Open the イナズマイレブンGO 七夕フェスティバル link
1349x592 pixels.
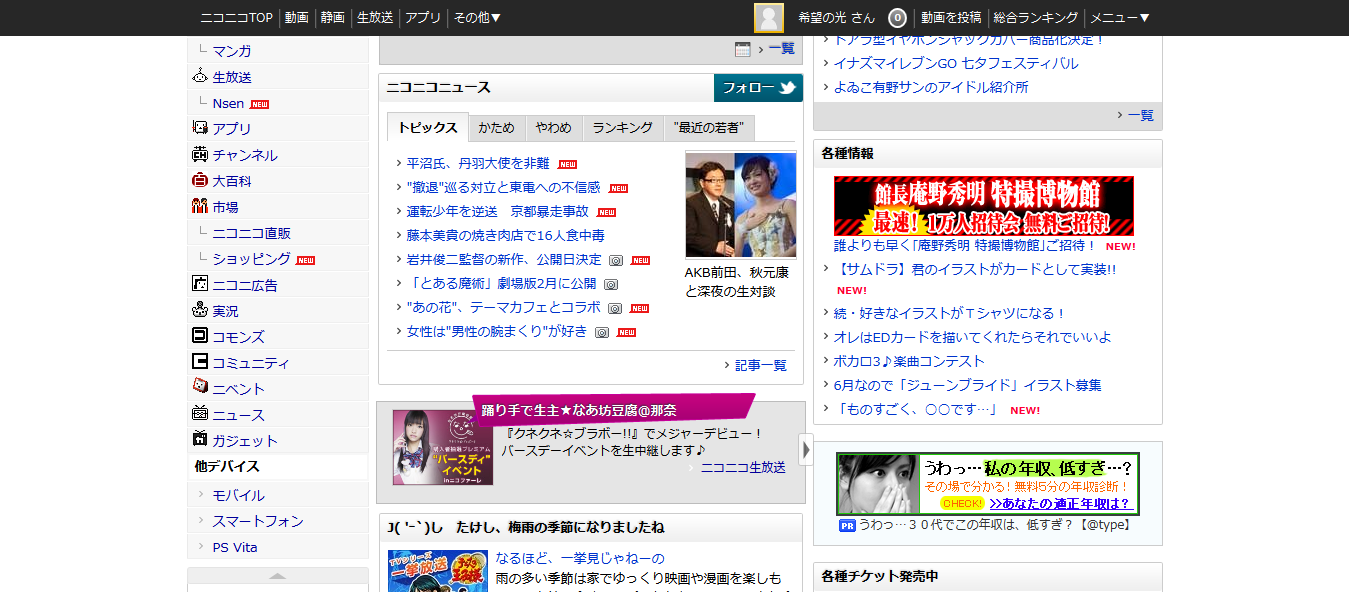pyautogui.click(x=956, y=63)
